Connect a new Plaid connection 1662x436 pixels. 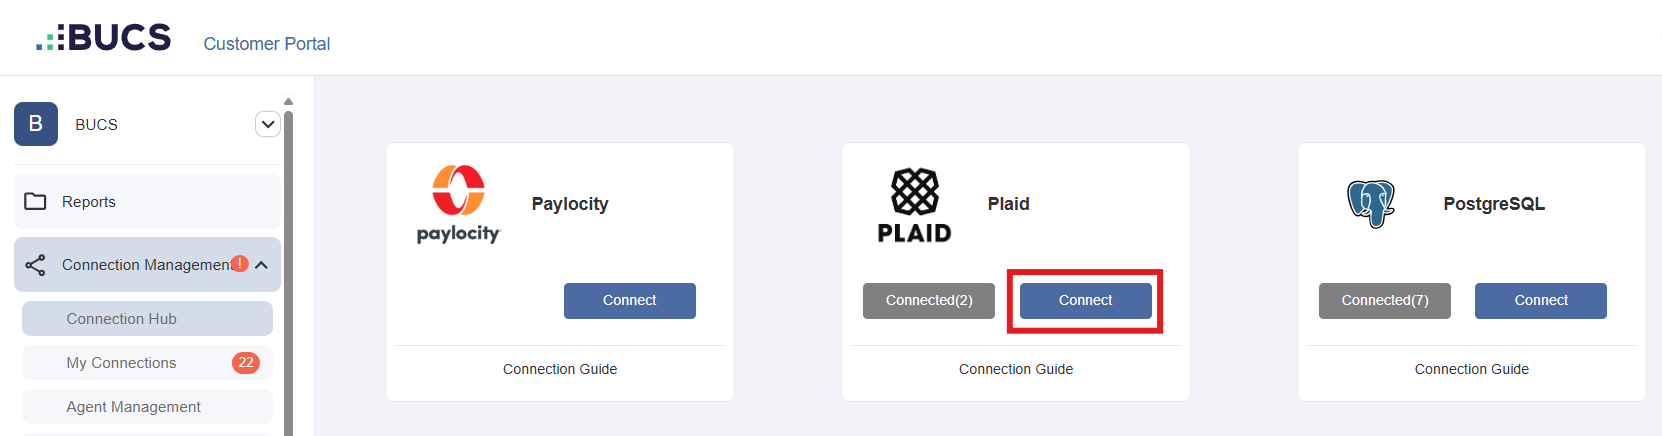[x=1086, y=301]
